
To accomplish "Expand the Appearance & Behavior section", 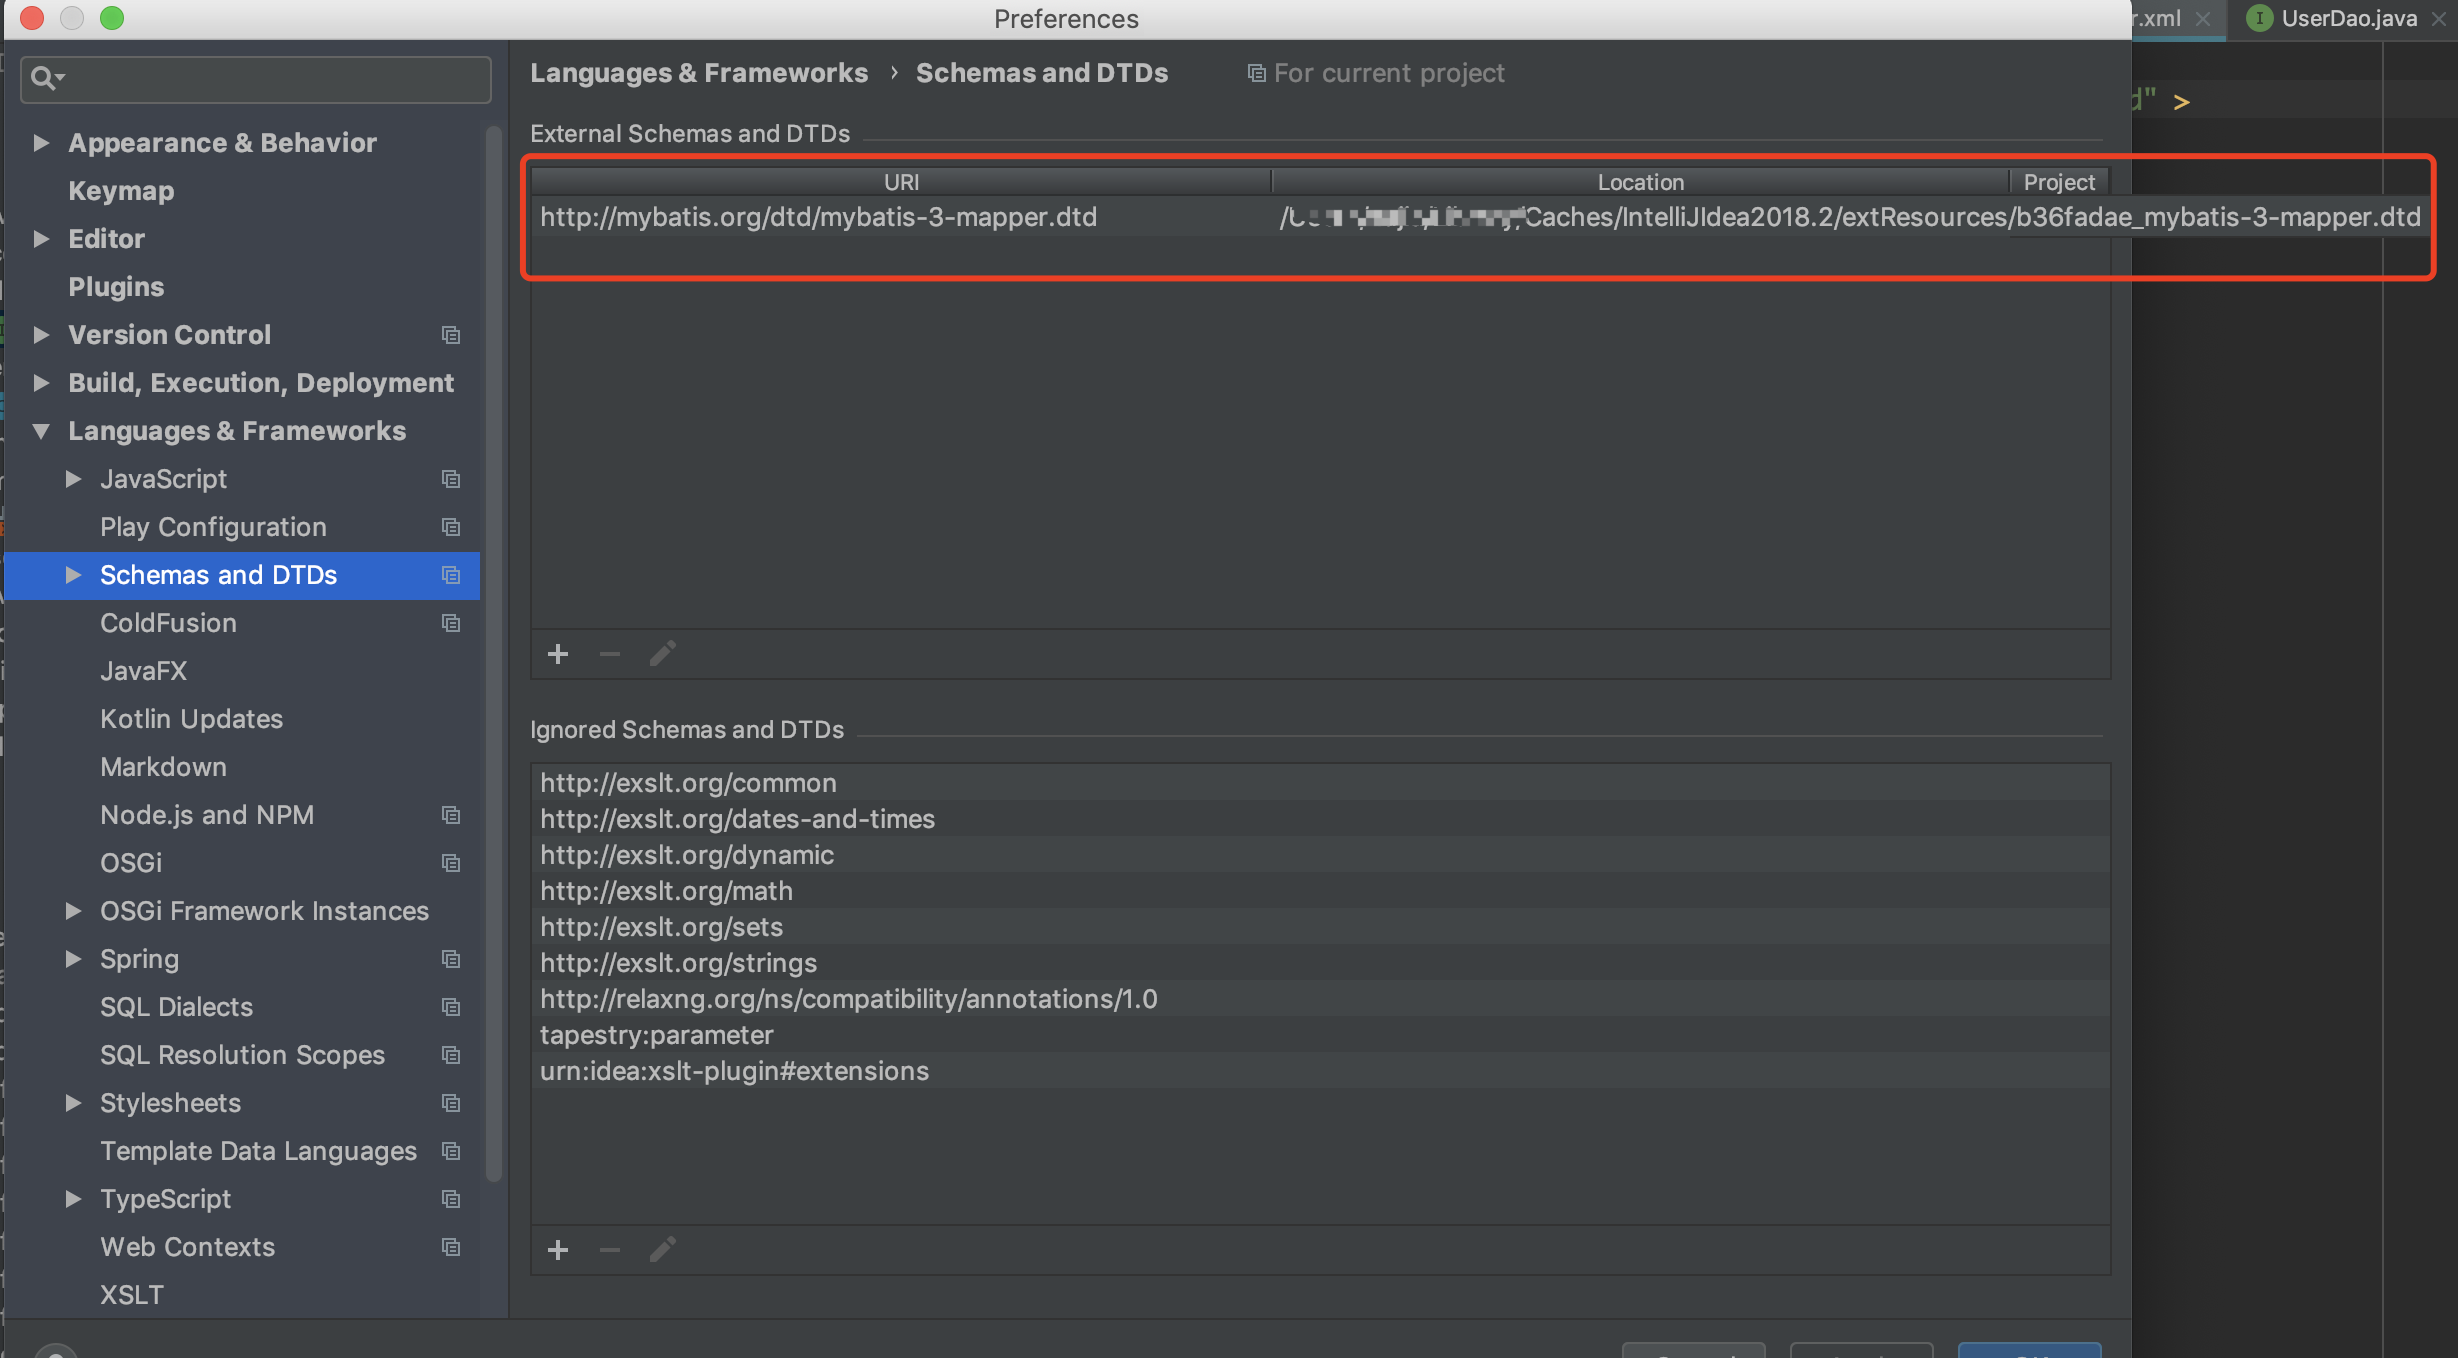I will click(41, 143).
